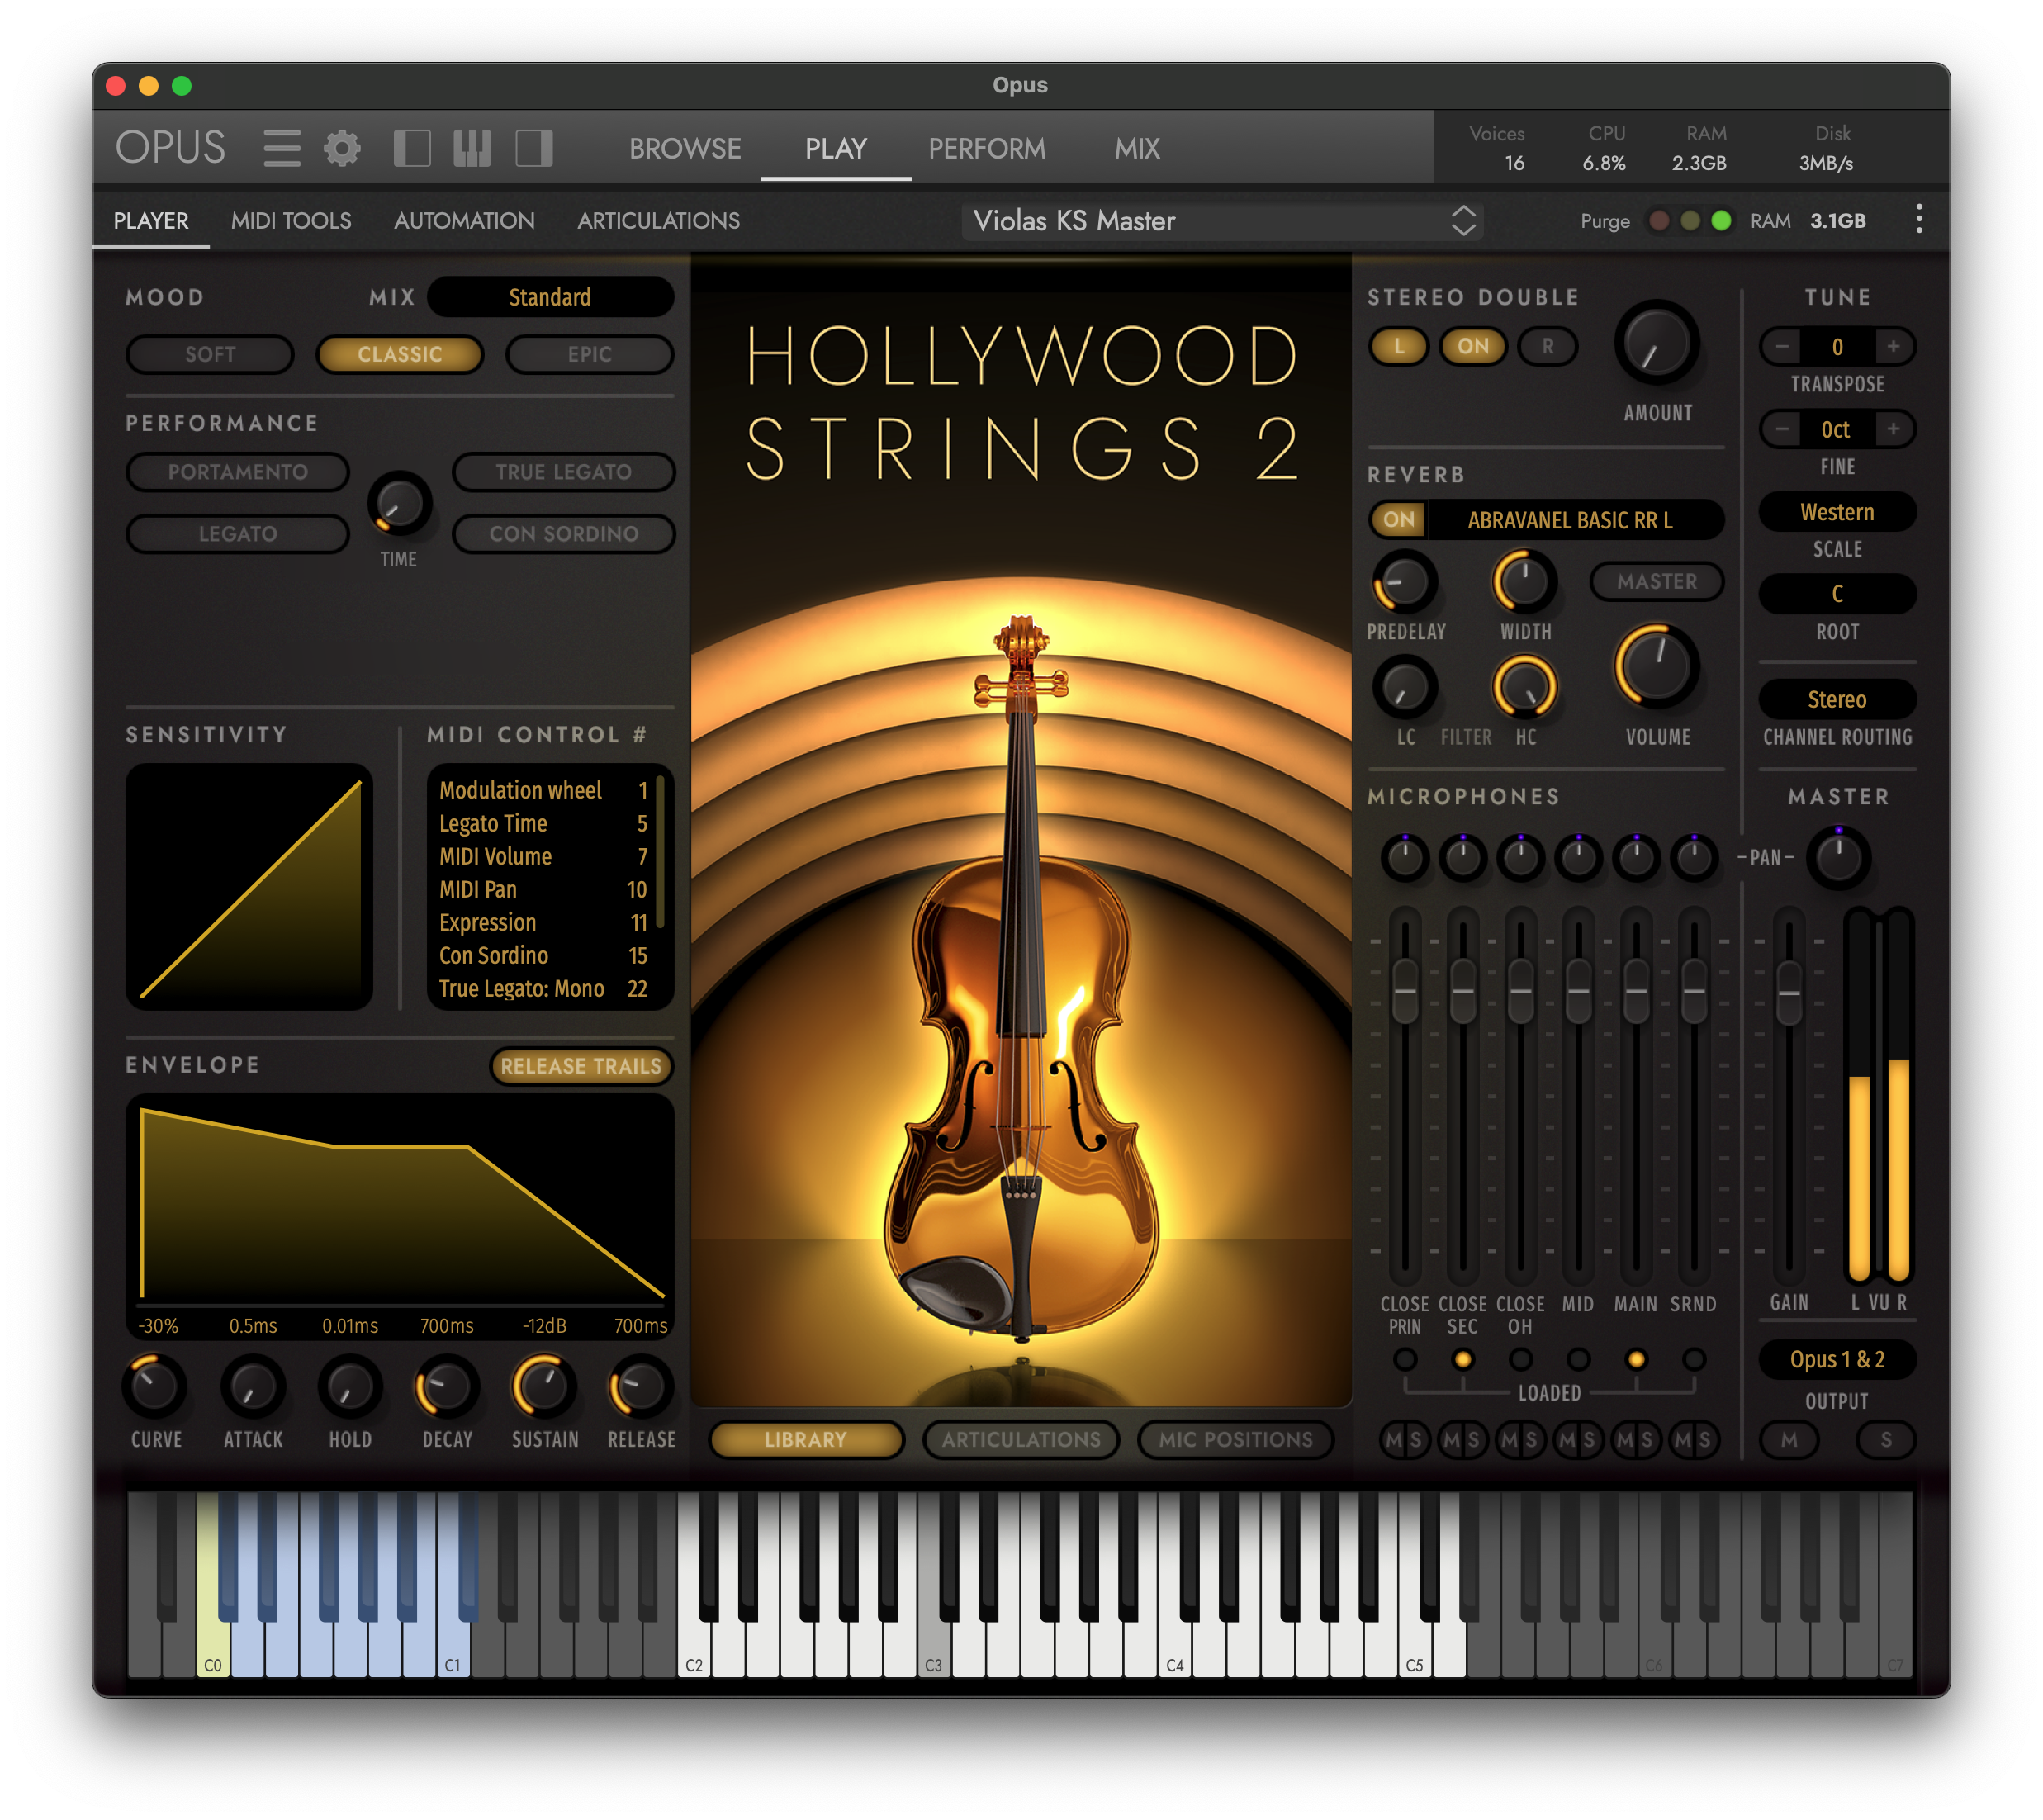2043x1820 pixels.
Task: Click the Library button below the artwork
Action: [806, 1439]
